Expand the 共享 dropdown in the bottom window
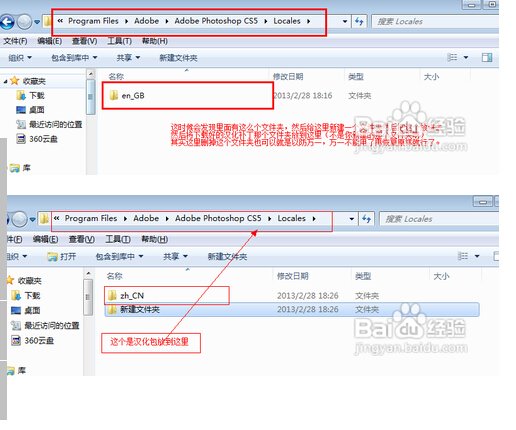Image resolution: width=516 pixels, height=430 pixels. click(175, 256)
